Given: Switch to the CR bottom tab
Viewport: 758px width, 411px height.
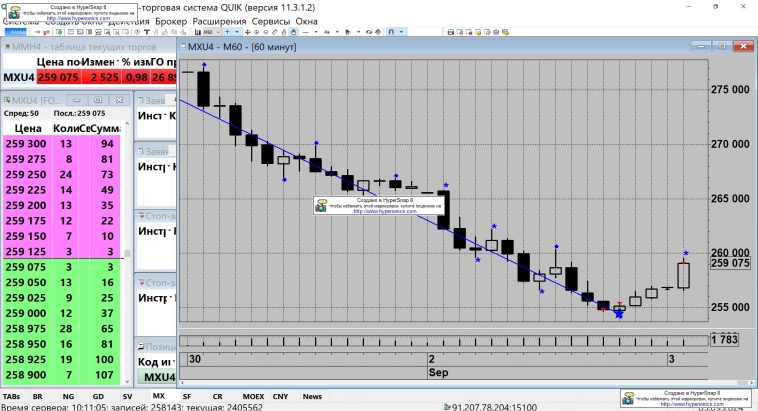Looking at the screenshot, I should (x=218, y=396).
